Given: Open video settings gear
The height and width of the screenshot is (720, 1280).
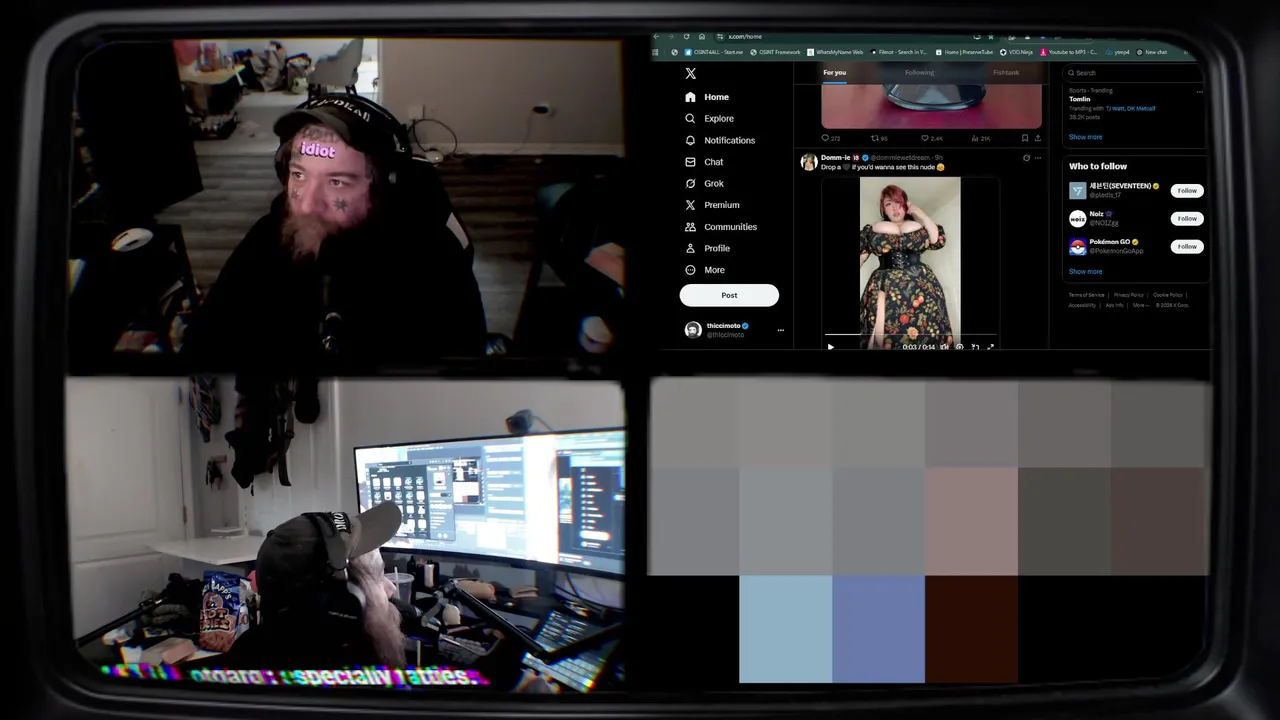Looking at the screenshot, I should tap(959, 347).
